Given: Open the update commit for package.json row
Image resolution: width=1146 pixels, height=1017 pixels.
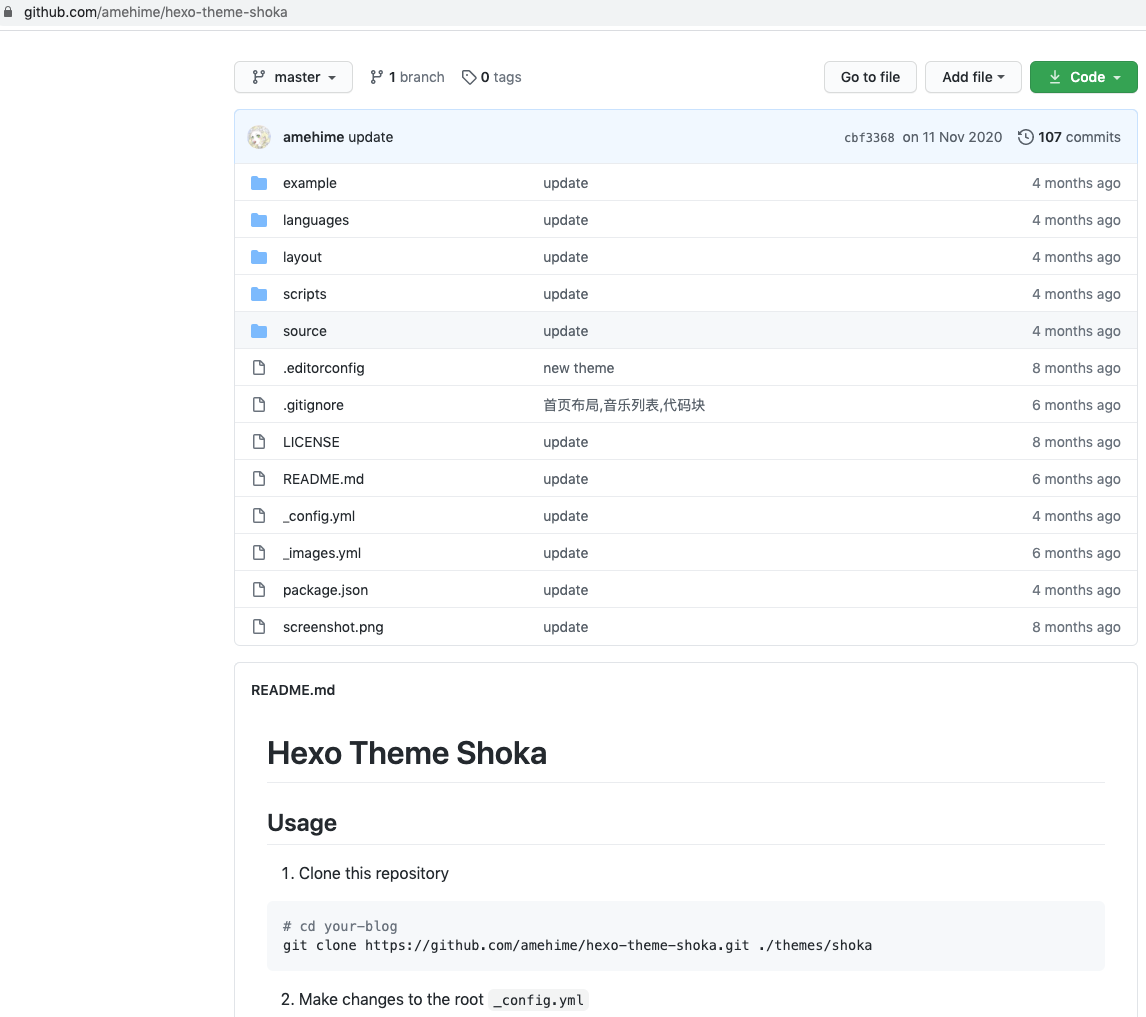Looking at the screenshot, I should coord(566,590).
